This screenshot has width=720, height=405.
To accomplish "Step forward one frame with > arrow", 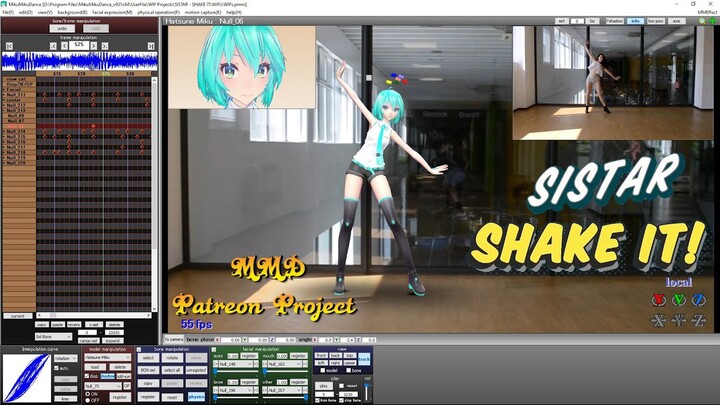I will click(x=94, y=46).
